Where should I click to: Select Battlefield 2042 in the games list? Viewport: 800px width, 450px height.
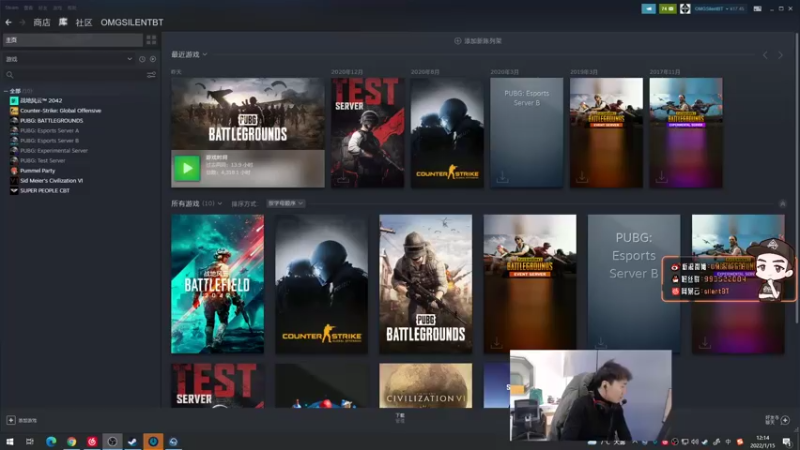41,101
